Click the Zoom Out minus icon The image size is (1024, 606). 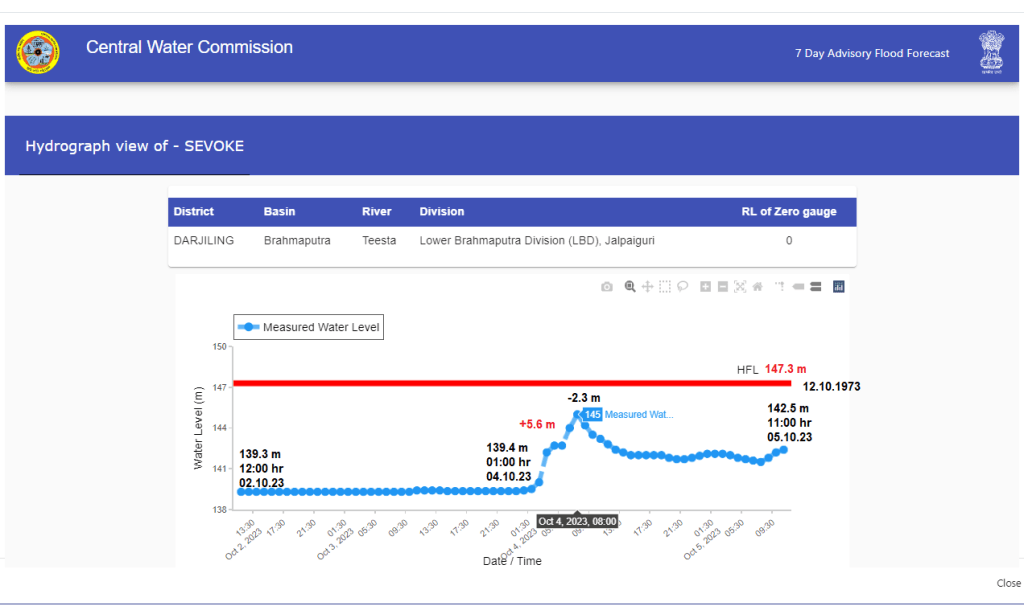[x=722, y=287]
